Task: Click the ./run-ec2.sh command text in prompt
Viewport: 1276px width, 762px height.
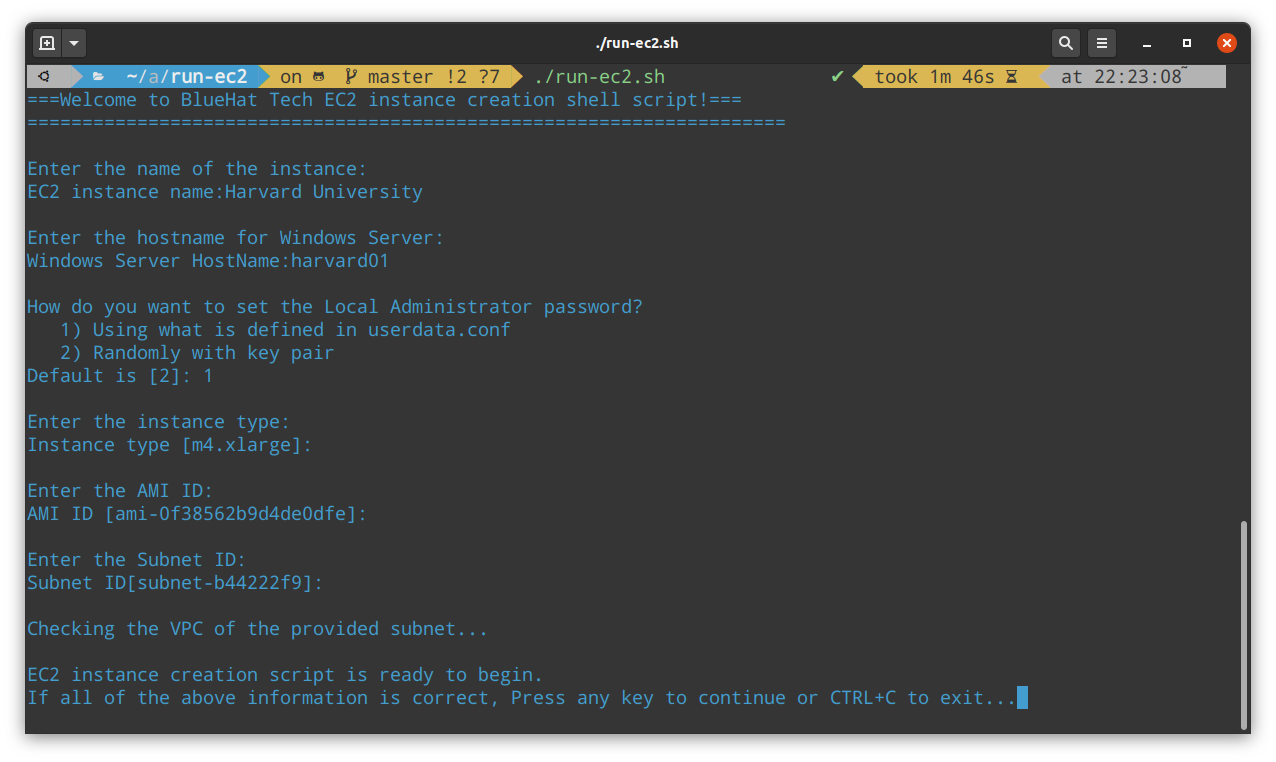Action: point(598,76)
